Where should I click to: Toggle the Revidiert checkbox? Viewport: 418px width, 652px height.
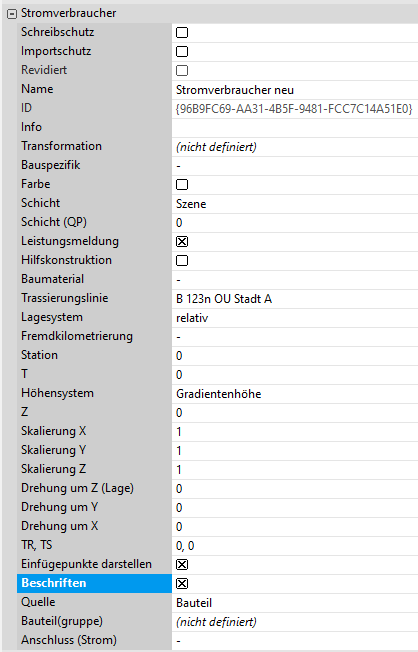pyautogui.click(x=182, y=71)
